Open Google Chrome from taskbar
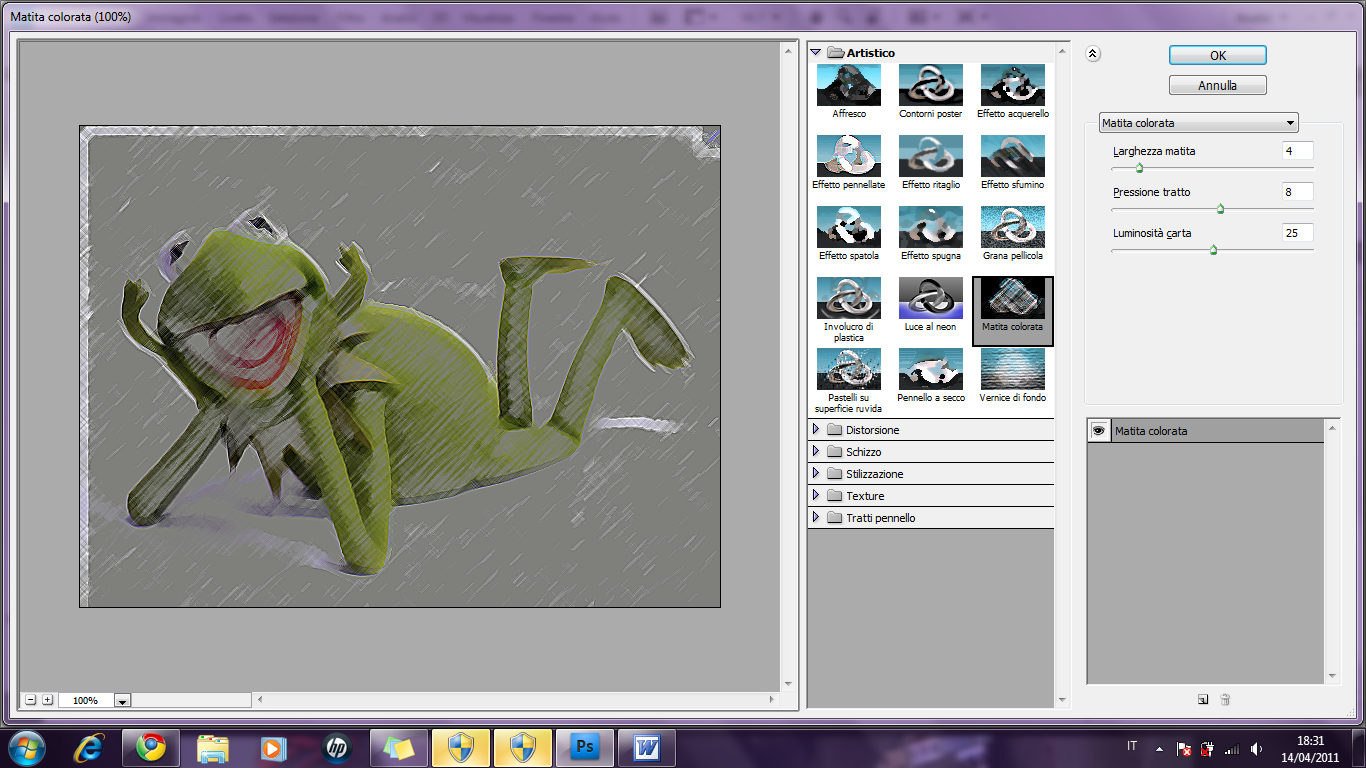This screenshot has width=1366, height=769. click(151, 747)
